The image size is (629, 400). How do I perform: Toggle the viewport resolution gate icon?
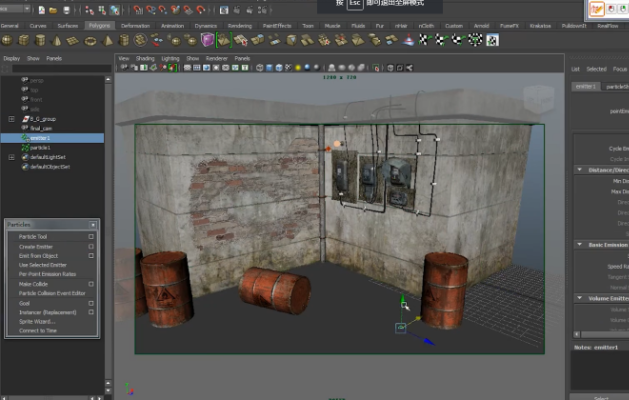pos(207,68)
